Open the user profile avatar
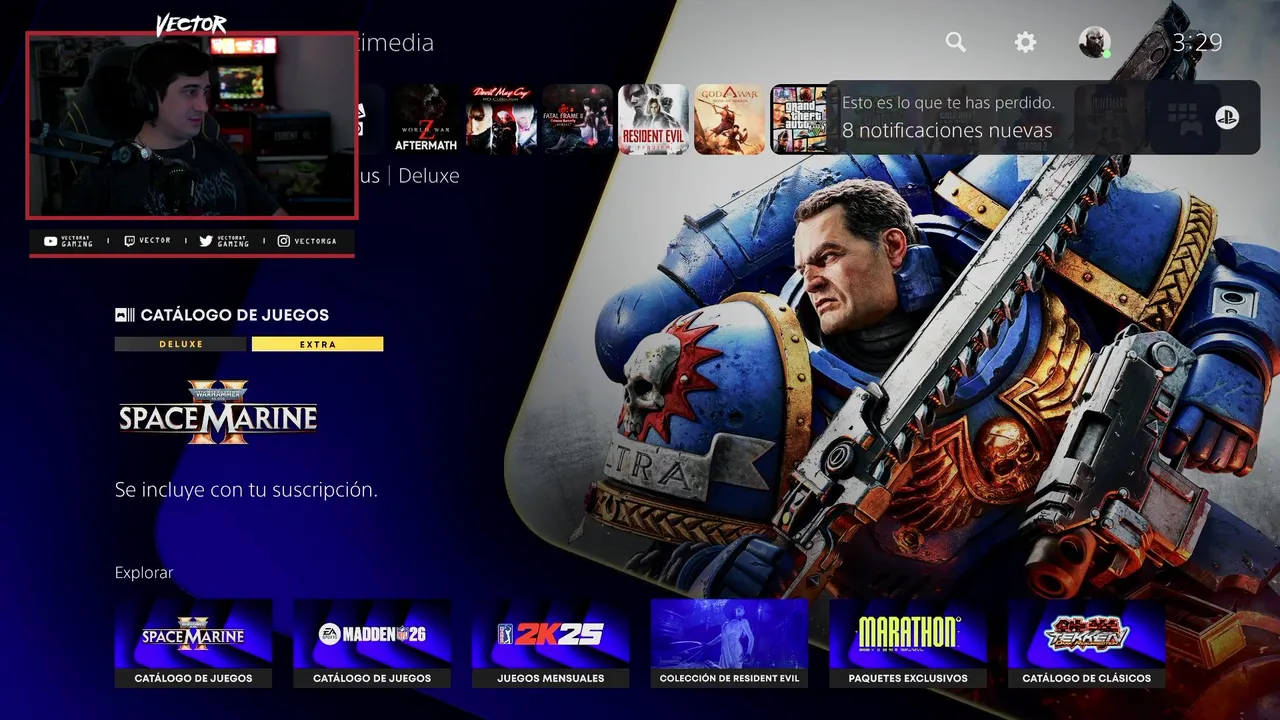This screenshot has height=720, width=1280. tap(1095, 42)
